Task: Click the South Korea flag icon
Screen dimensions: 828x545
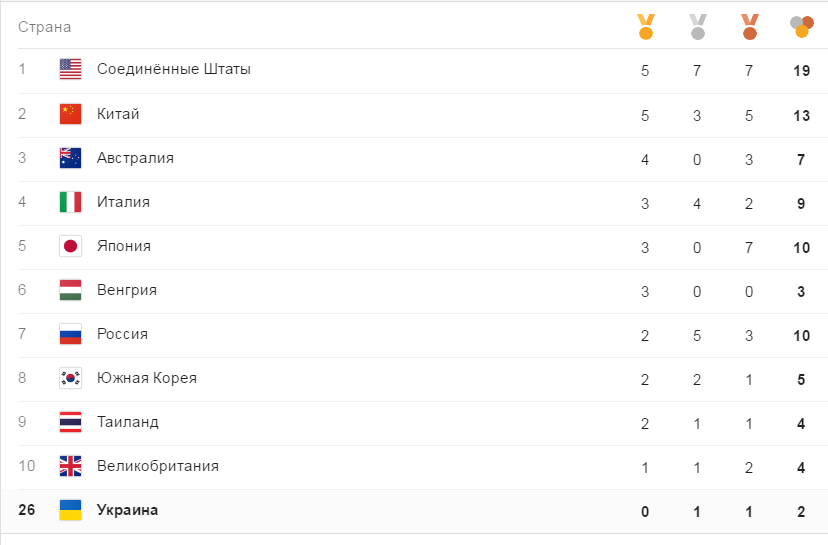Action: coord(70,378)
